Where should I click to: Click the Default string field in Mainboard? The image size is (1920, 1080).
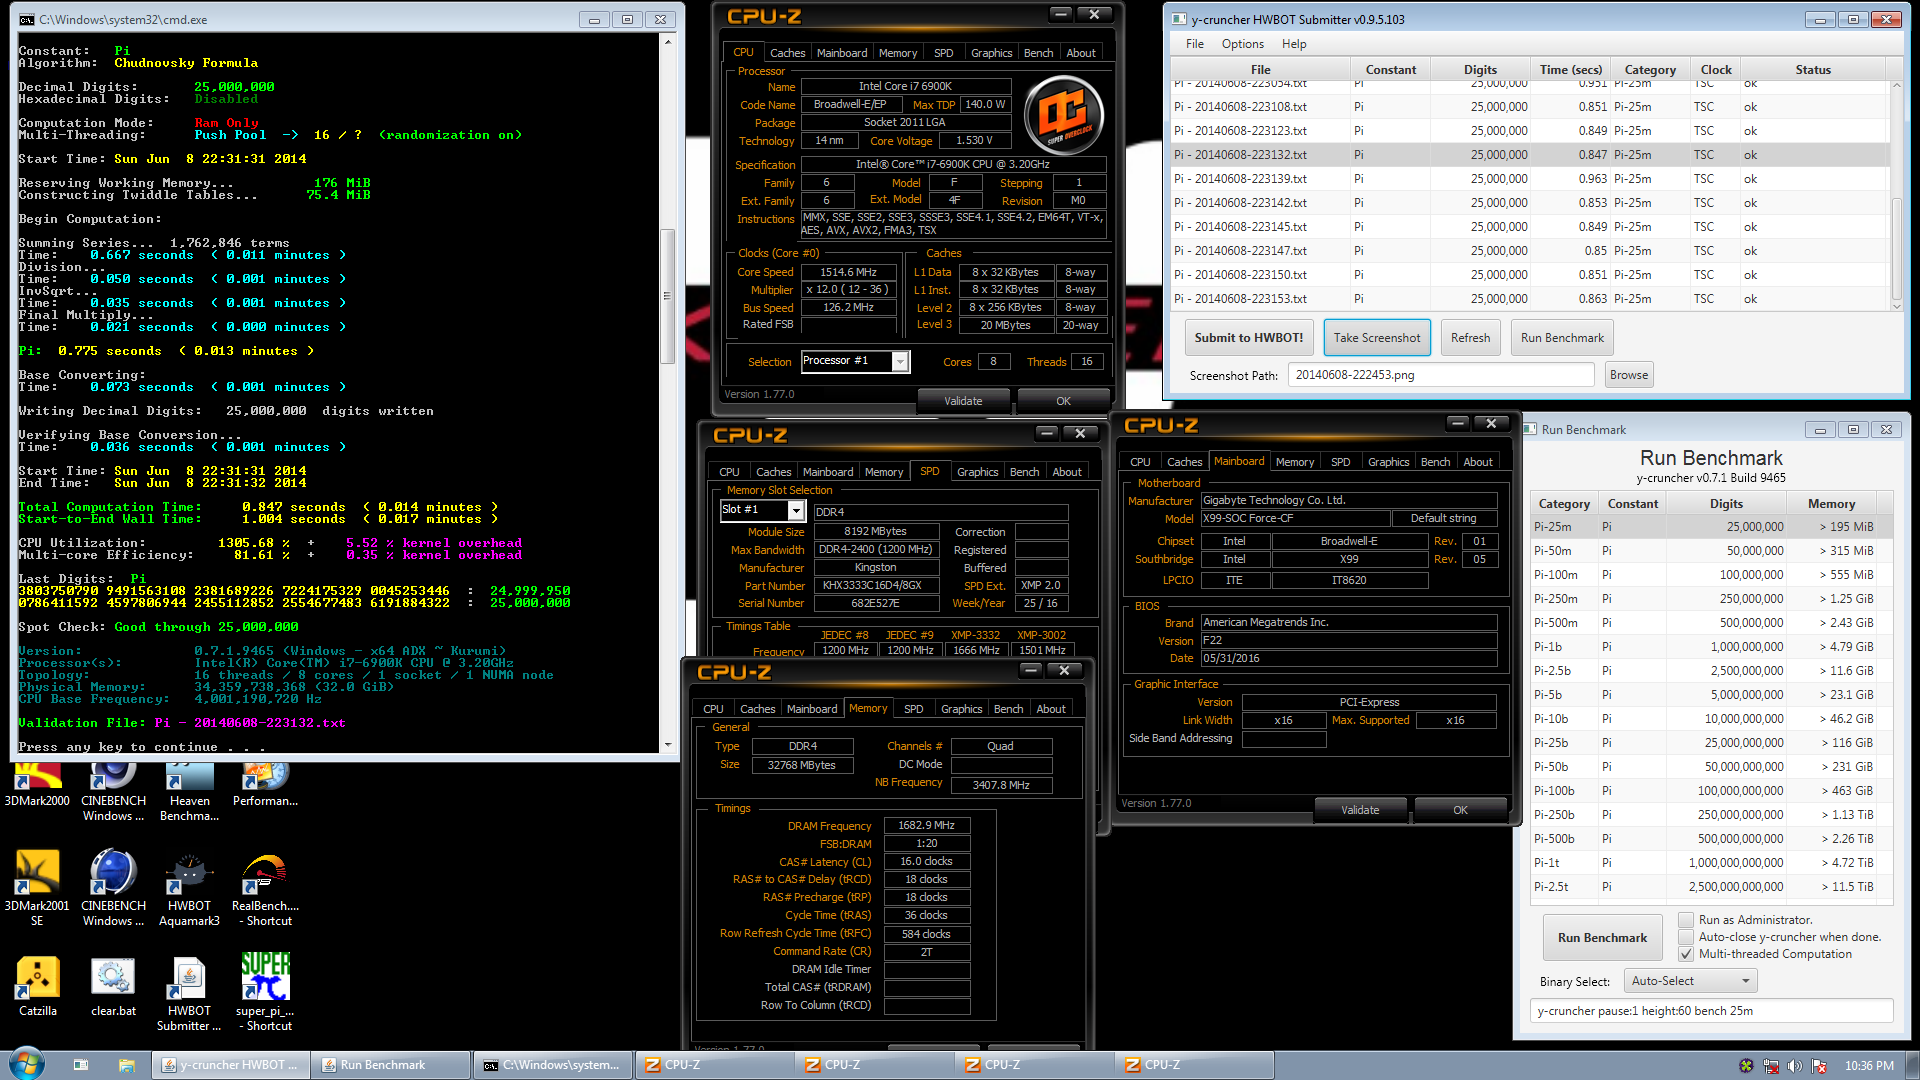coord(1443,518)
